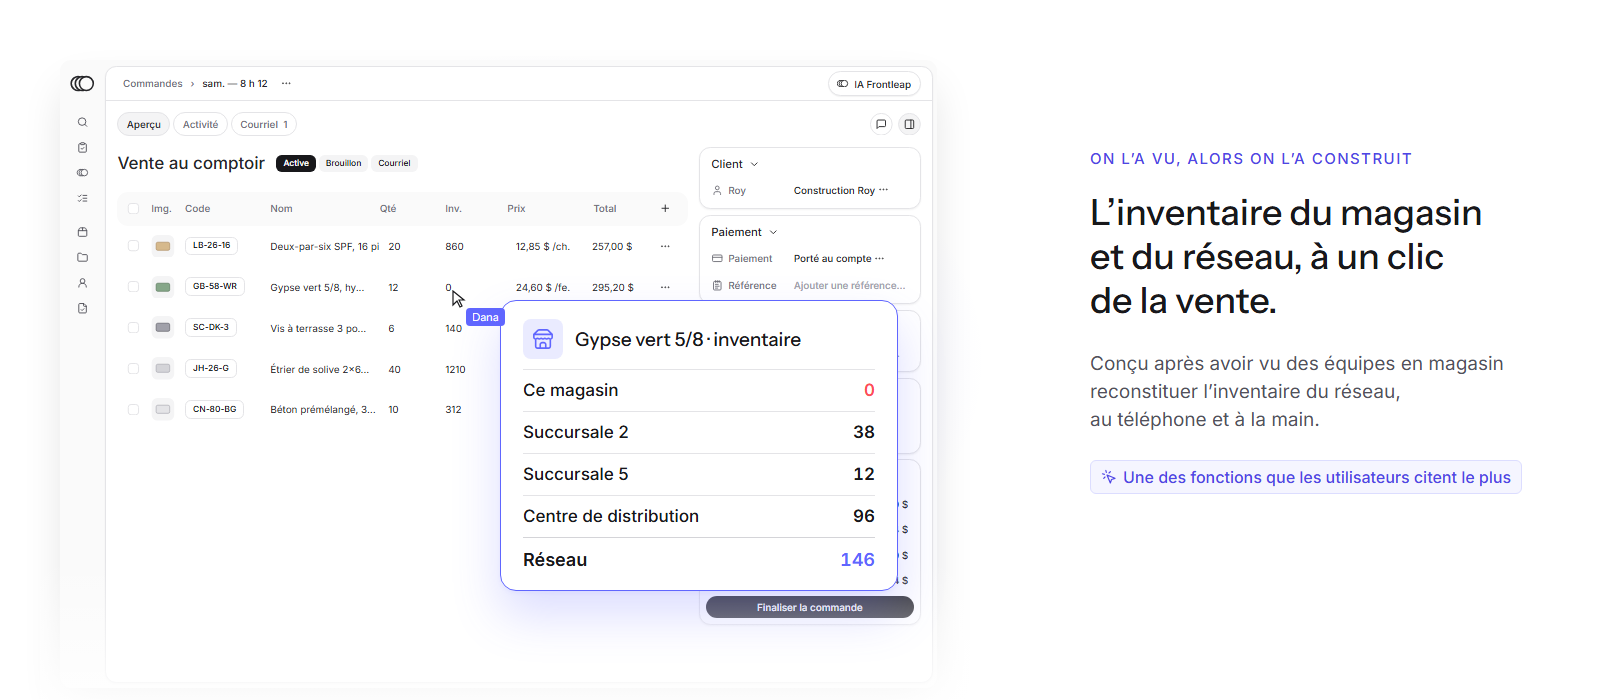The height and width of the screenshot is (700, 1600).
Task: Click the store icon in the inventaire popup
Action: point(543,339)
